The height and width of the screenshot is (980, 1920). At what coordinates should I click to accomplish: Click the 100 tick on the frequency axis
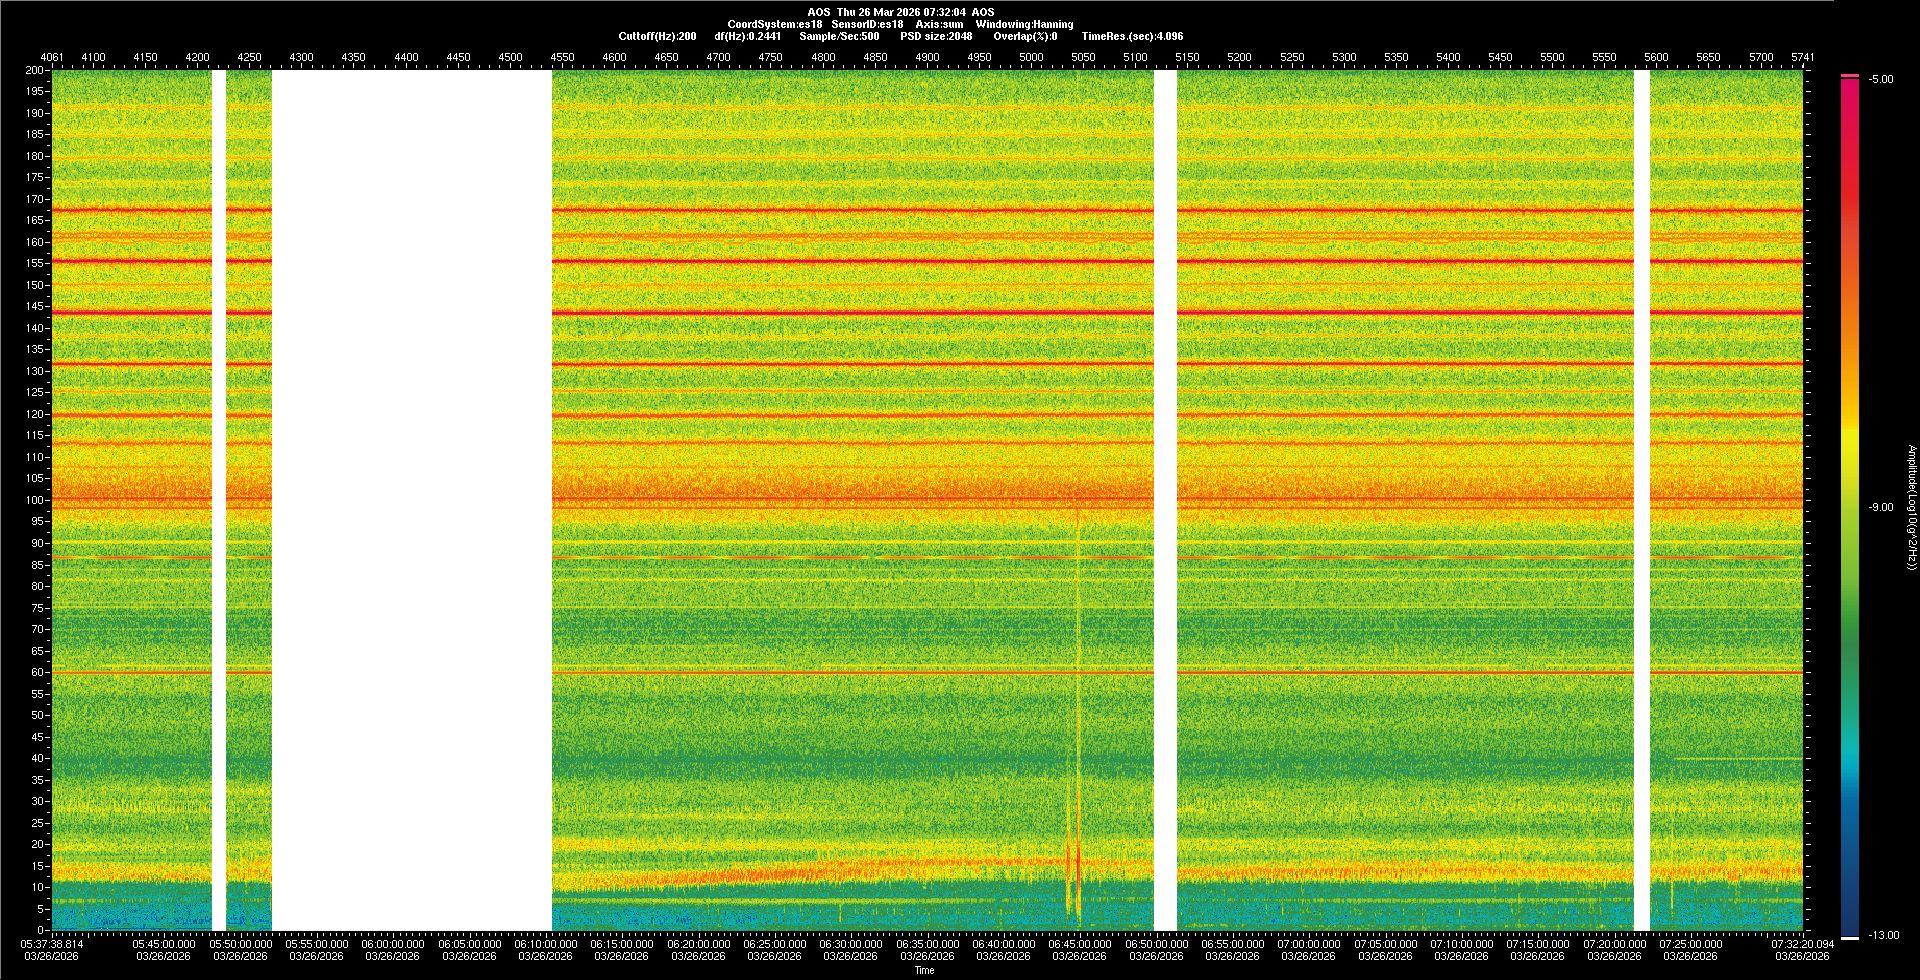pos(34,500)
